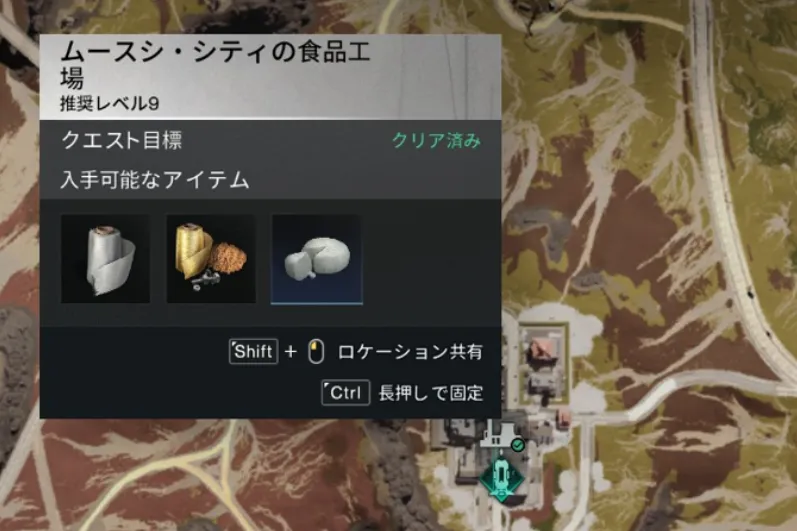Click the white factory location icon on map
The height and width of the screenshot is (531, 797).
(x=501, y=435)
